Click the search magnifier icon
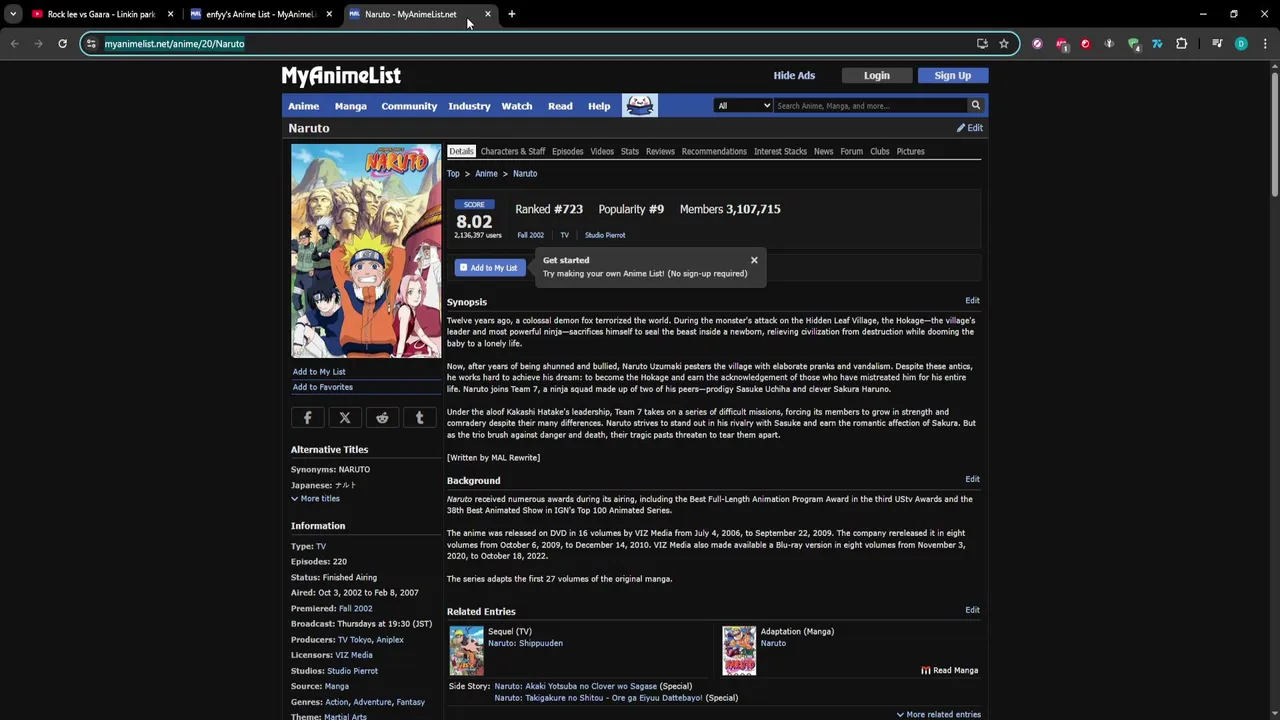Viewport: 1280px width, 720px height. coord(975,105)
